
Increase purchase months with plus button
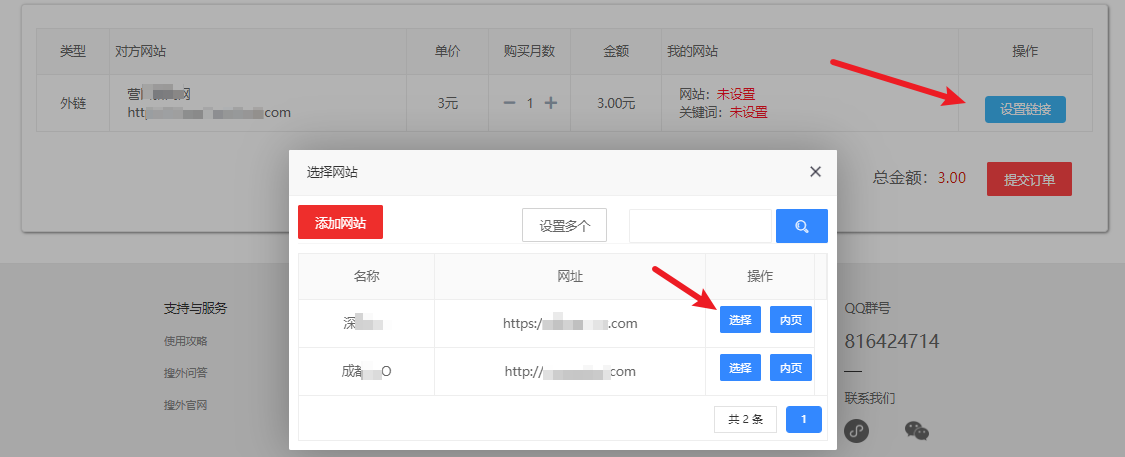550,103
